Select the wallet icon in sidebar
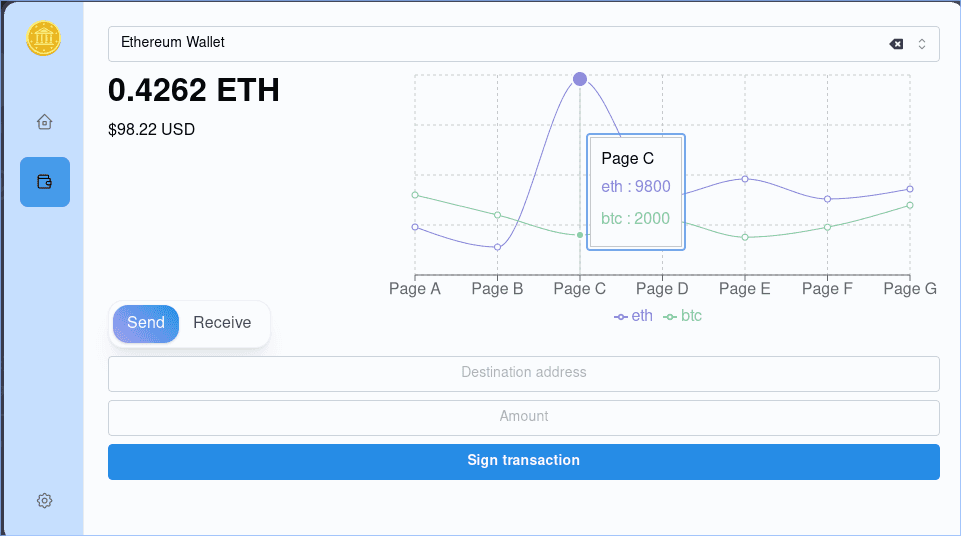This screenshot has height=536, width=961. (44, 182)
